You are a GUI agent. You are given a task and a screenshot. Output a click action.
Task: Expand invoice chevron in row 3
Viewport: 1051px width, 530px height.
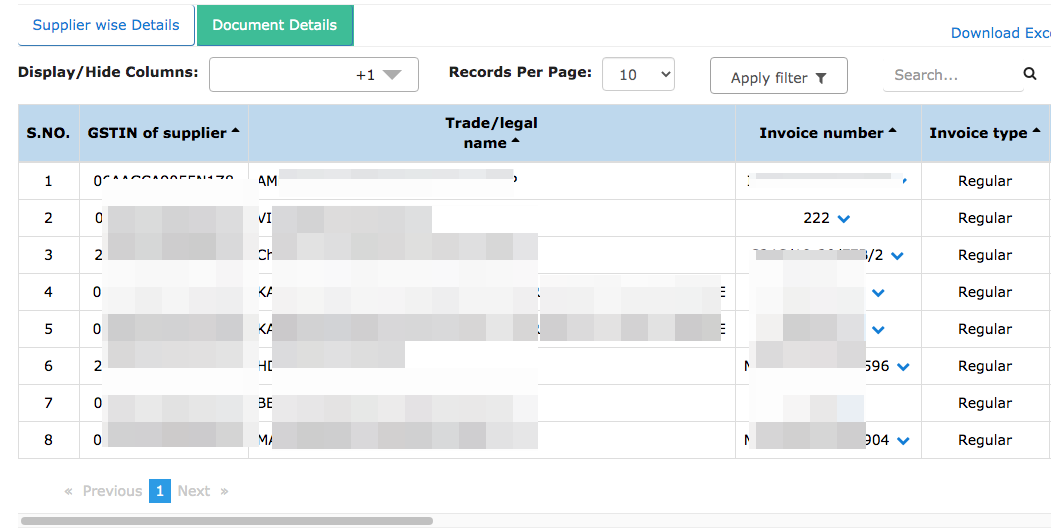point(898,256)
